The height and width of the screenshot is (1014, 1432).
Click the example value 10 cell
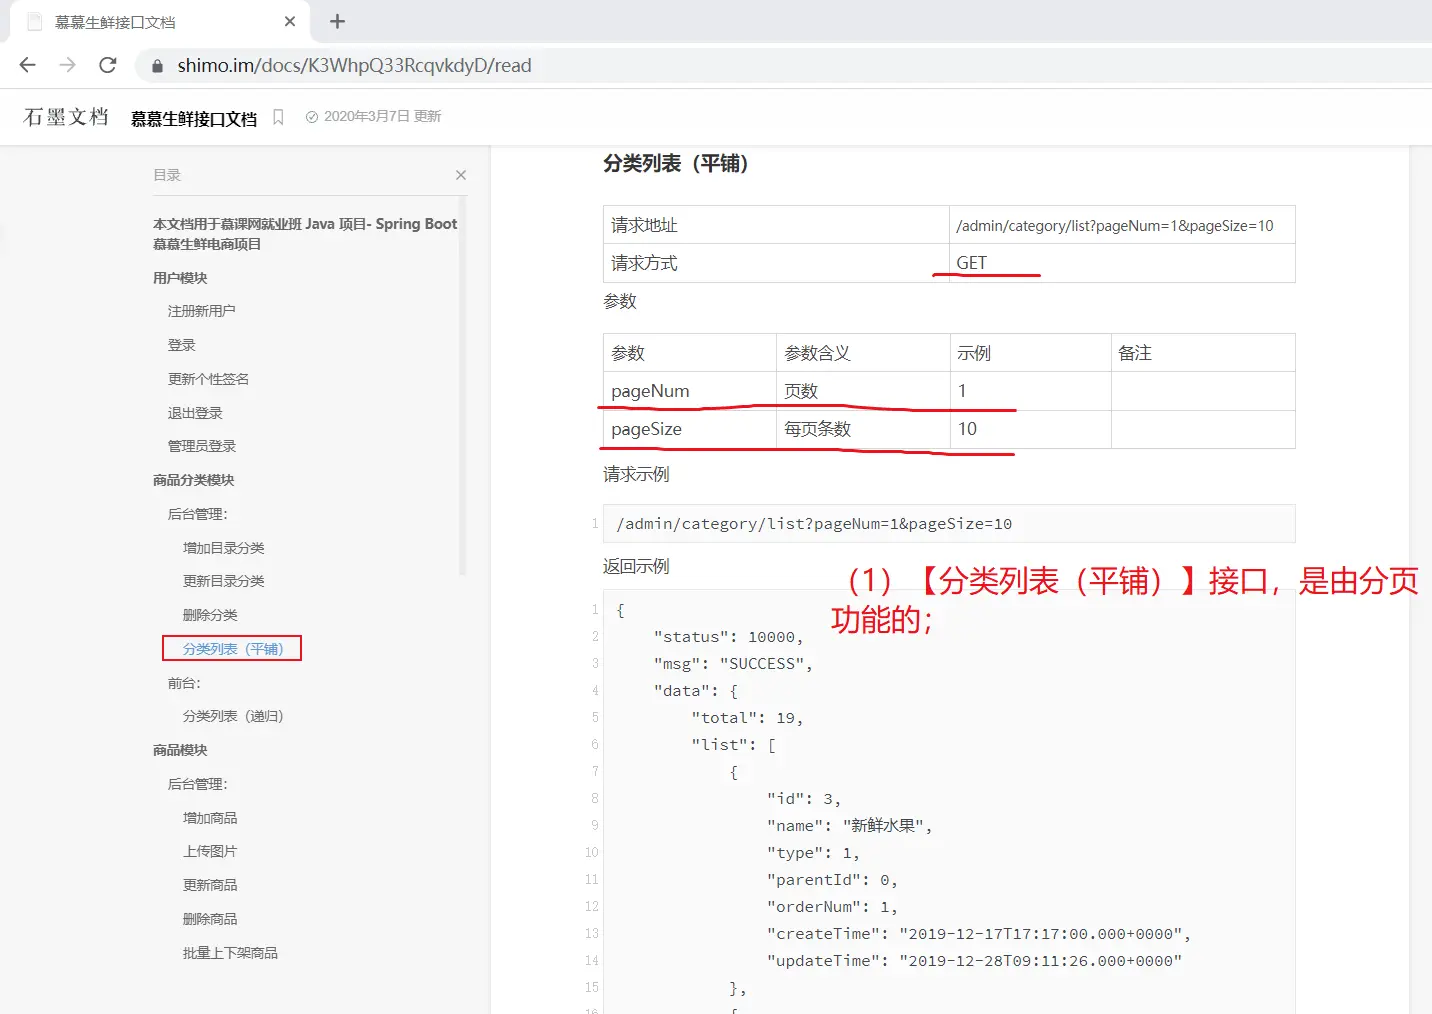(x=1031, y=429)
